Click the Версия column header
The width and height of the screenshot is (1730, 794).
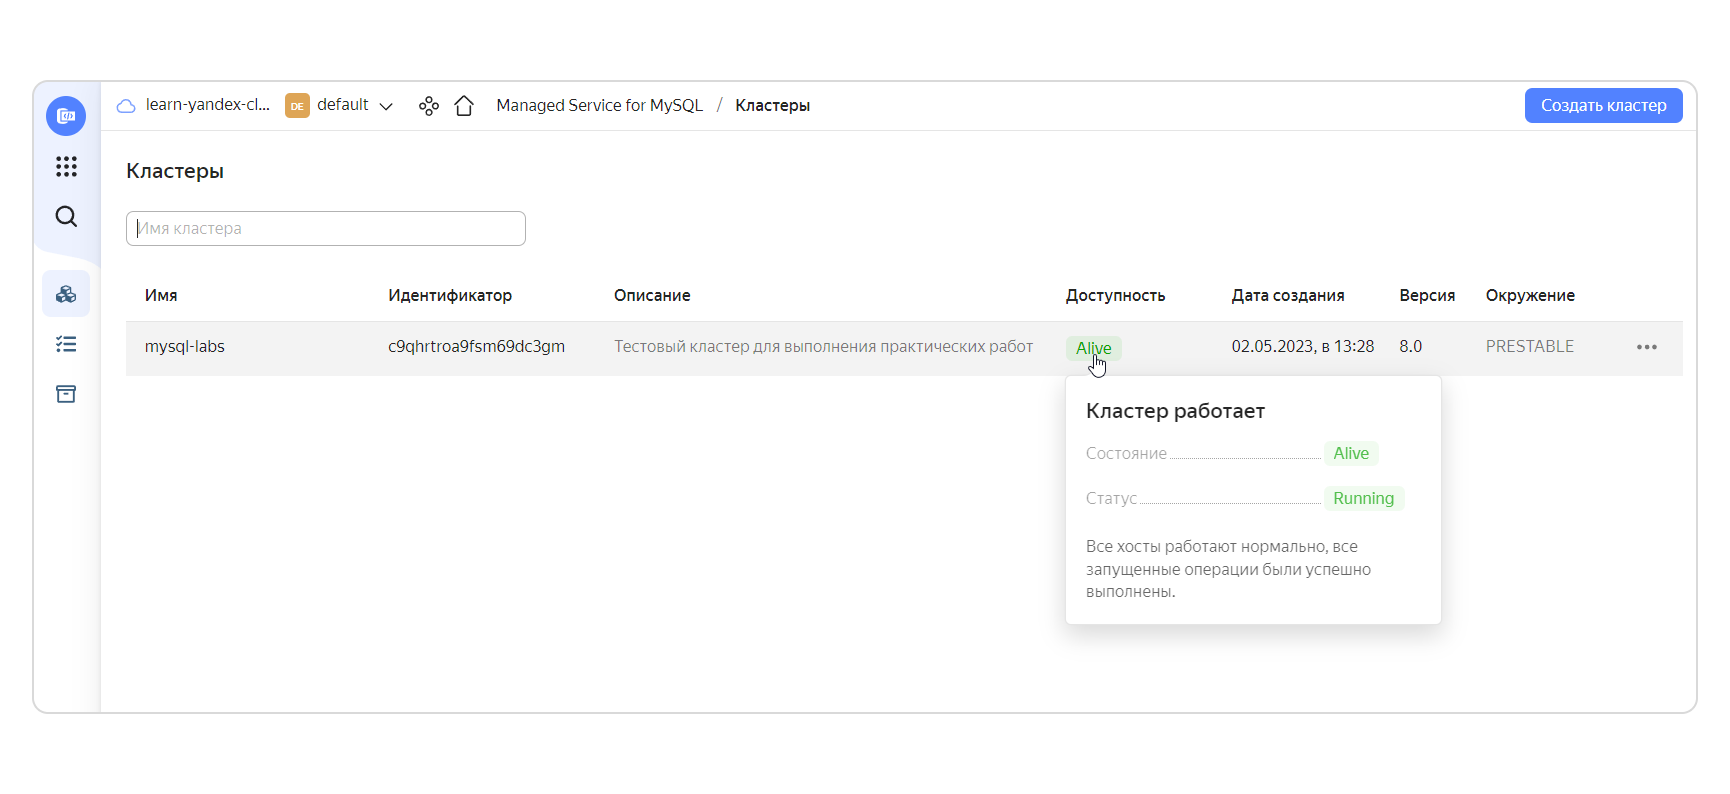click(x=1427, y=296)
